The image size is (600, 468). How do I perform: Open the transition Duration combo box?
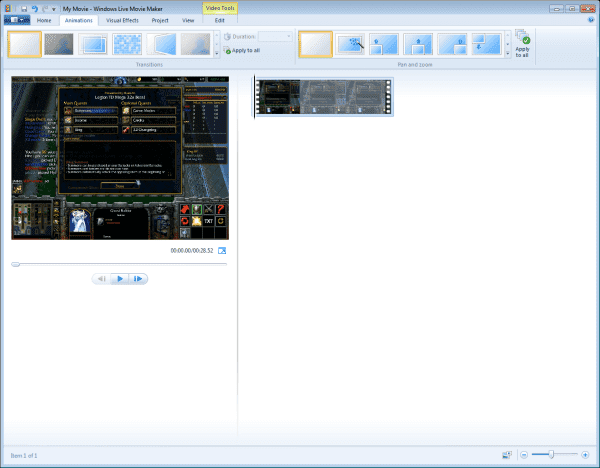[x=276, y=36]
